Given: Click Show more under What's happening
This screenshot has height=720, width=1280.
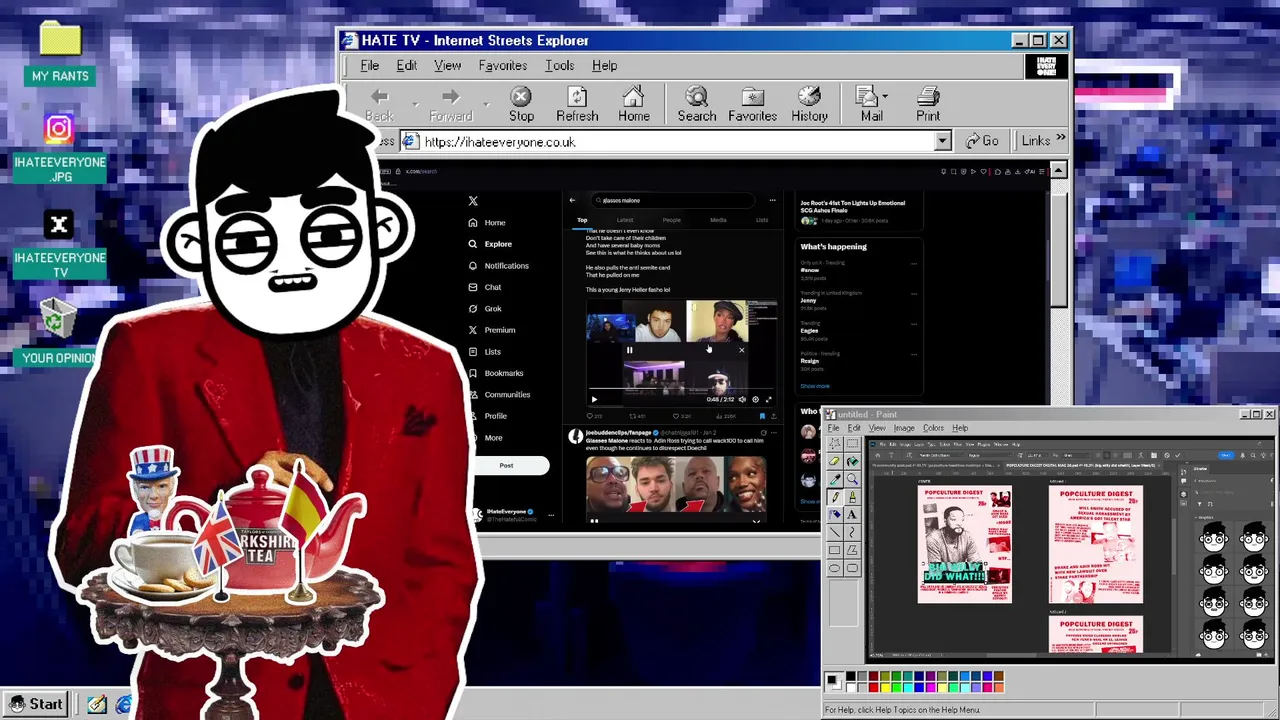Looking at the screenshot, I should [814, 386].
